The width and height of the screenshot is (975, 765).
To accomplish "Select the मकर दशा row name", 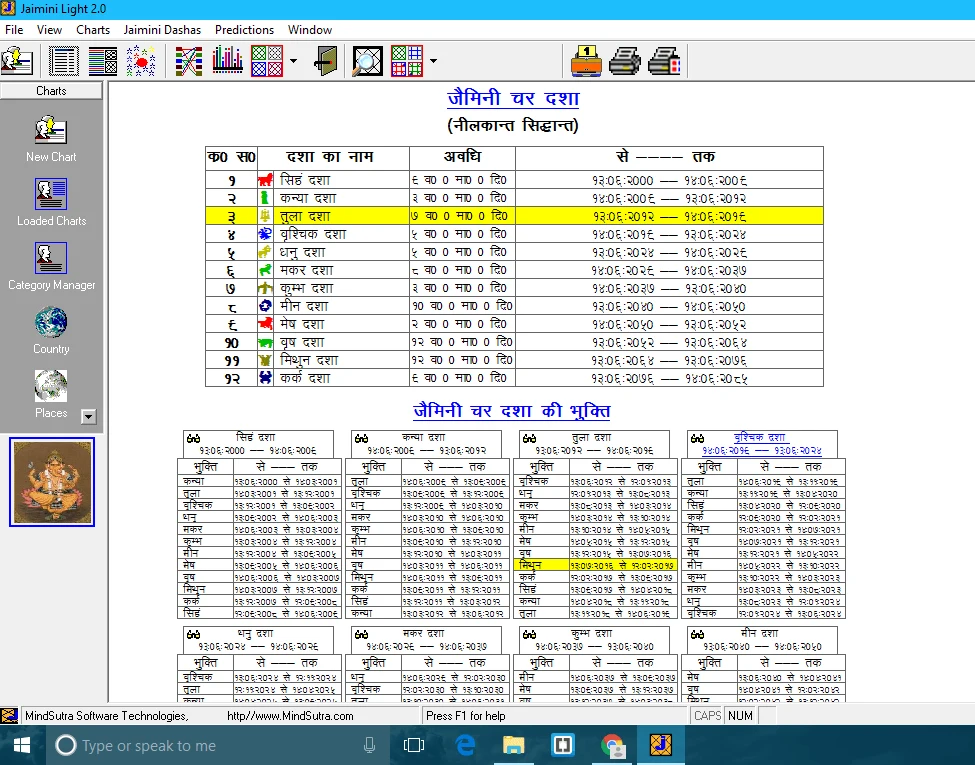I will tap(307, 271).
